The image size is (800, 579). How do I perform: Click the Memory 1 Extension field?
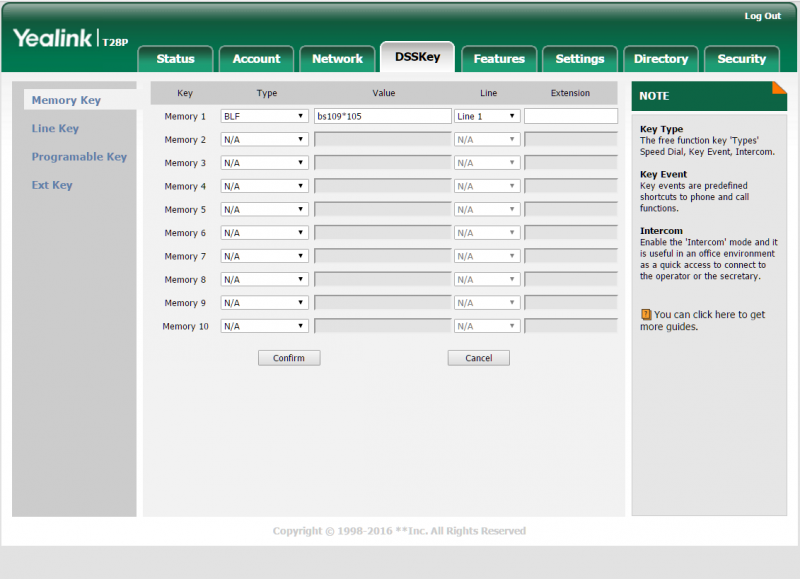(571, 116)
